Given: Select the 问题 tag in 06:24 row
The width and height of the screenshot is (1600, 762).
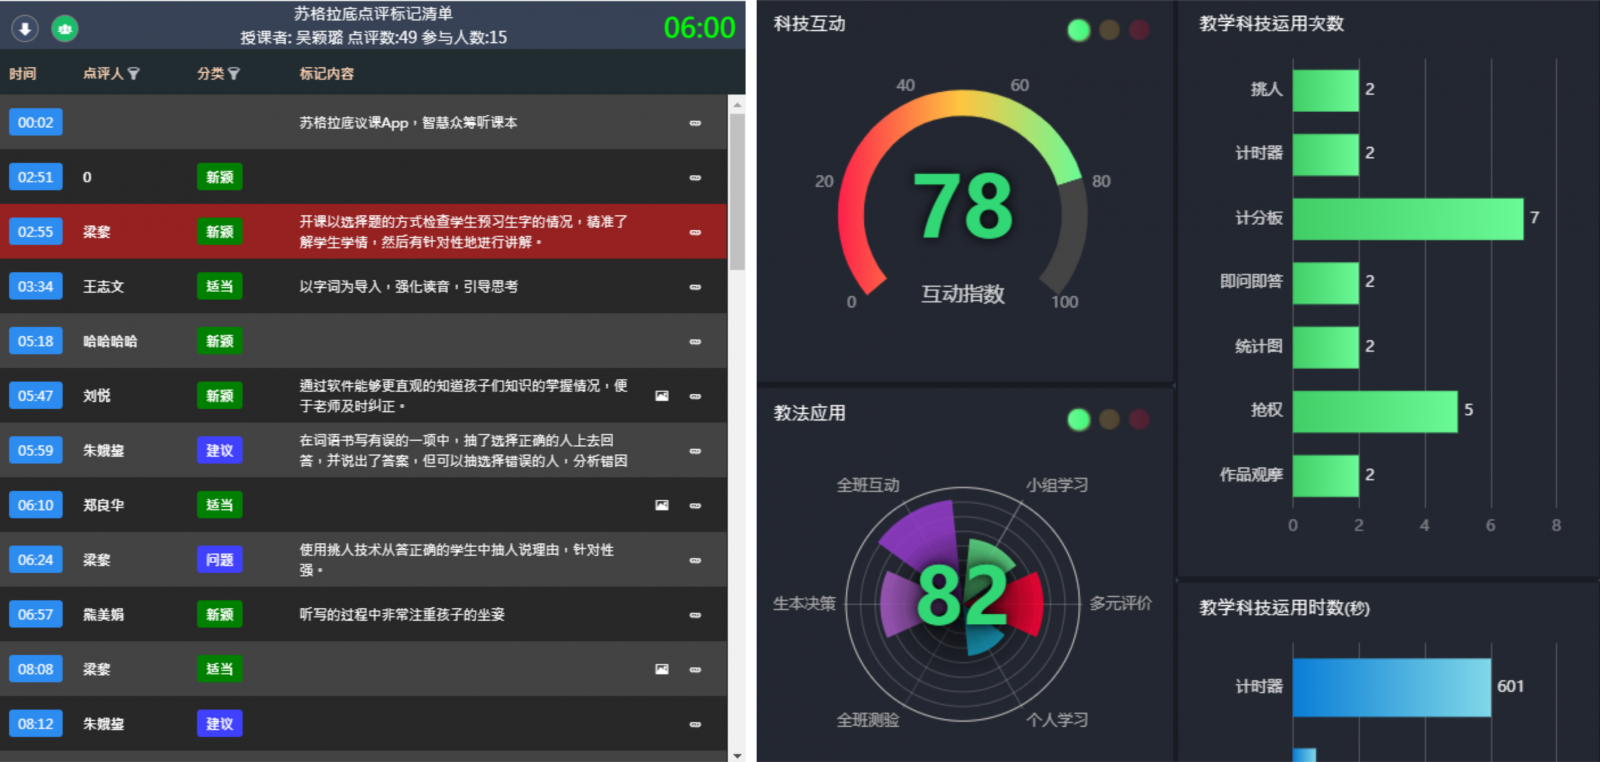Looking at the screenshot, I should [x=219, y=560].
